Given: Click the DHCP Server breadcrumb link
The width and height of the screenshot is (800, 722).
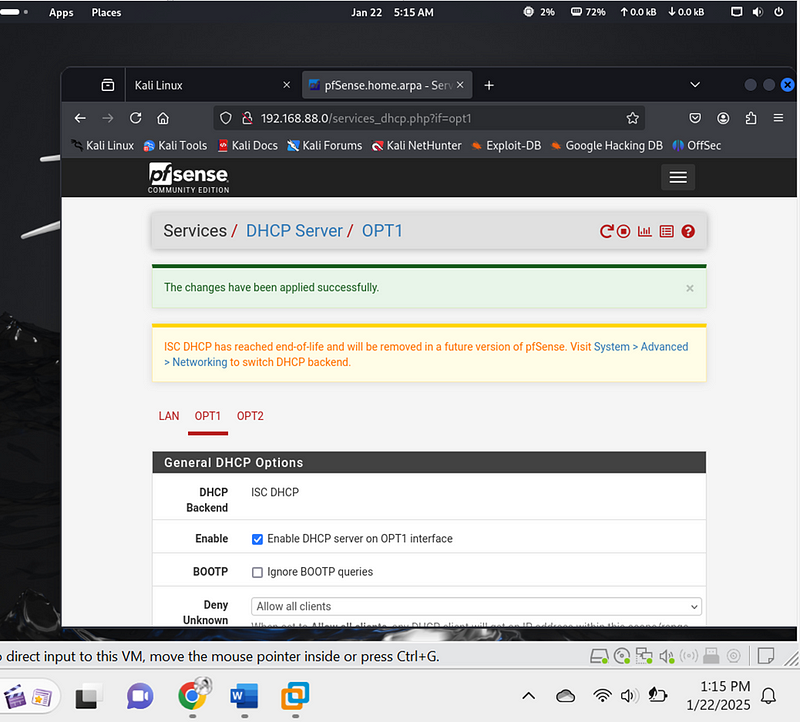Looking at the screenshot, I should pos(294,231).
